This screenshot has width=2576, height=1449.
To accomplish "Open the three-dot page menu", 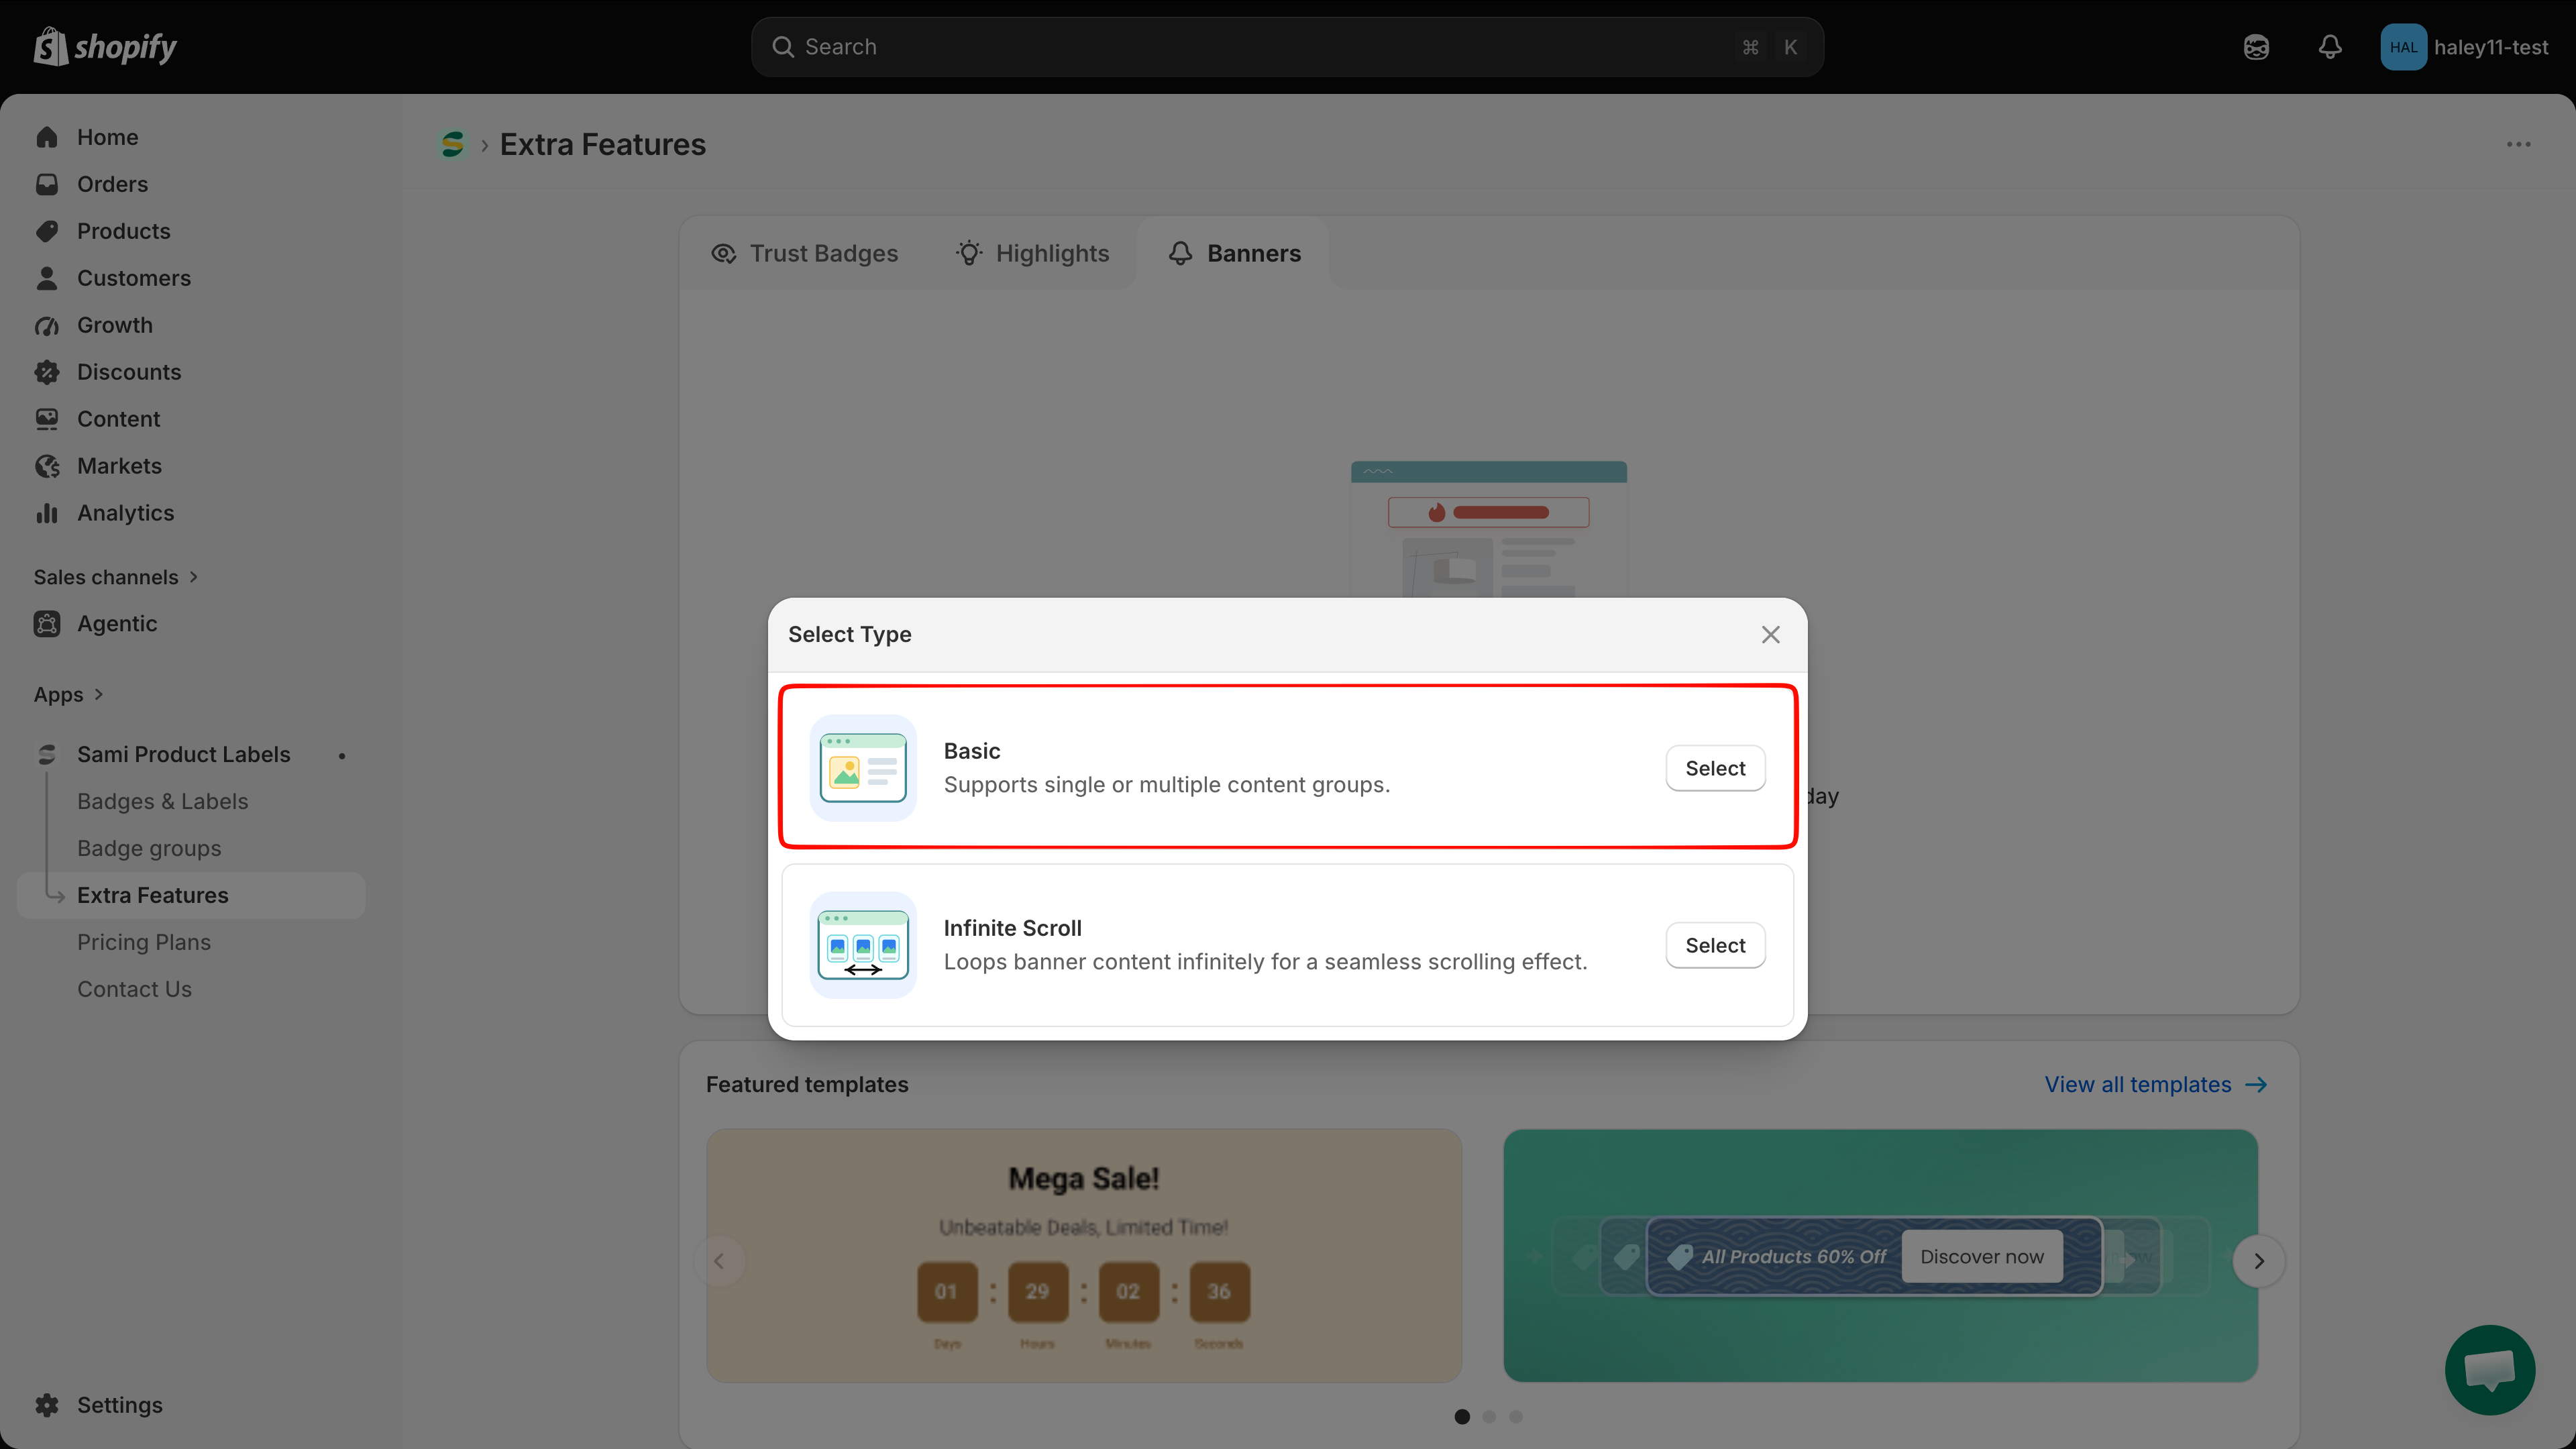I will tap(2518, 144).
